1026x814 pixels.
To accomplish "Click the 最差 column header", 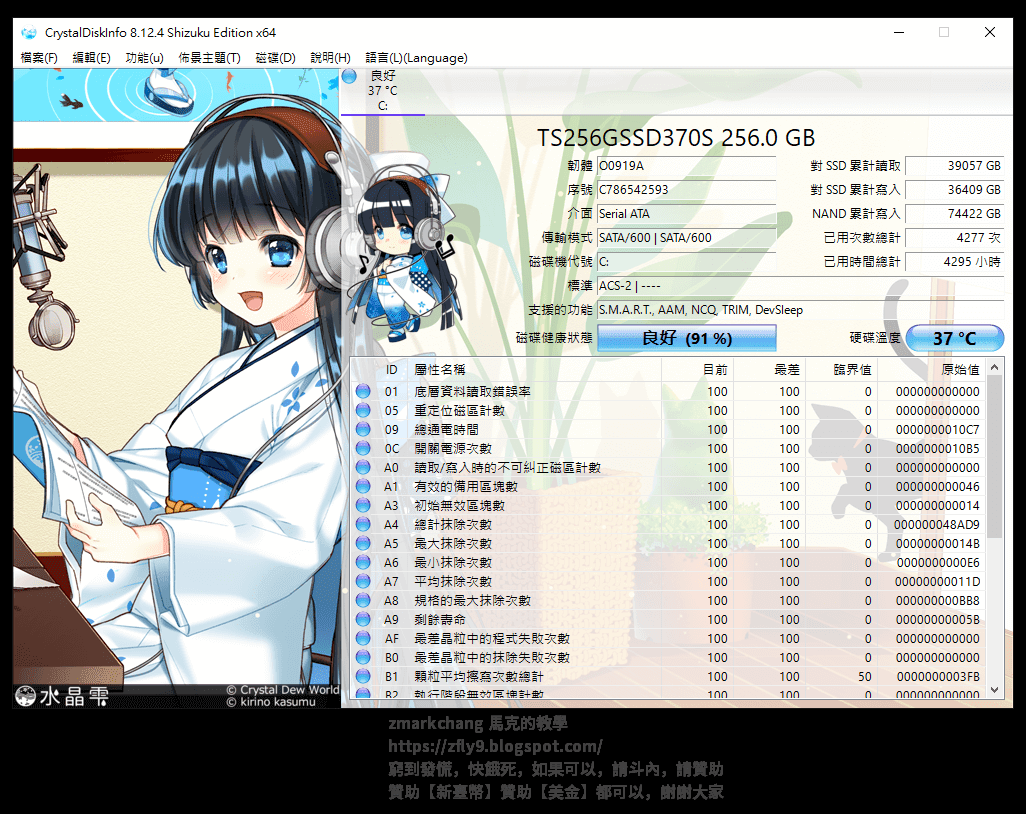I will [770, 370].
